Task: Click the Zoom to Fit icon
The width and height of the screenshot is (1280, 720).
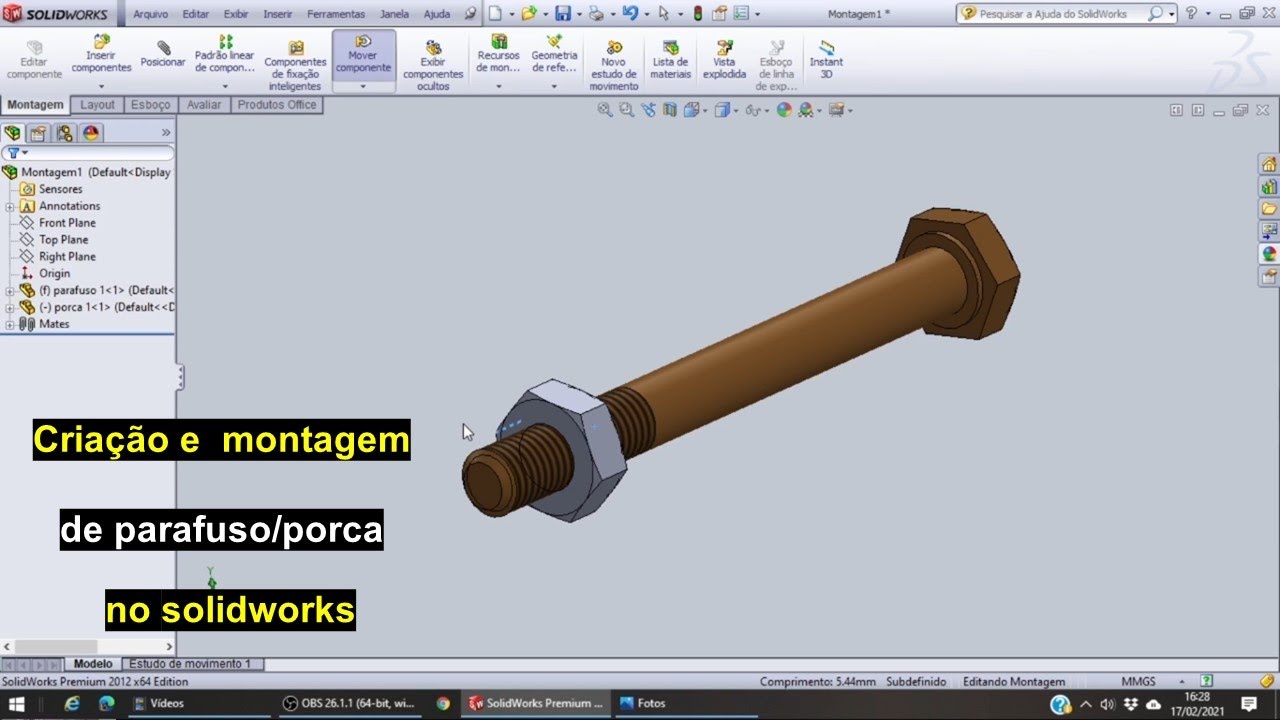Action: tap(605, 110)
